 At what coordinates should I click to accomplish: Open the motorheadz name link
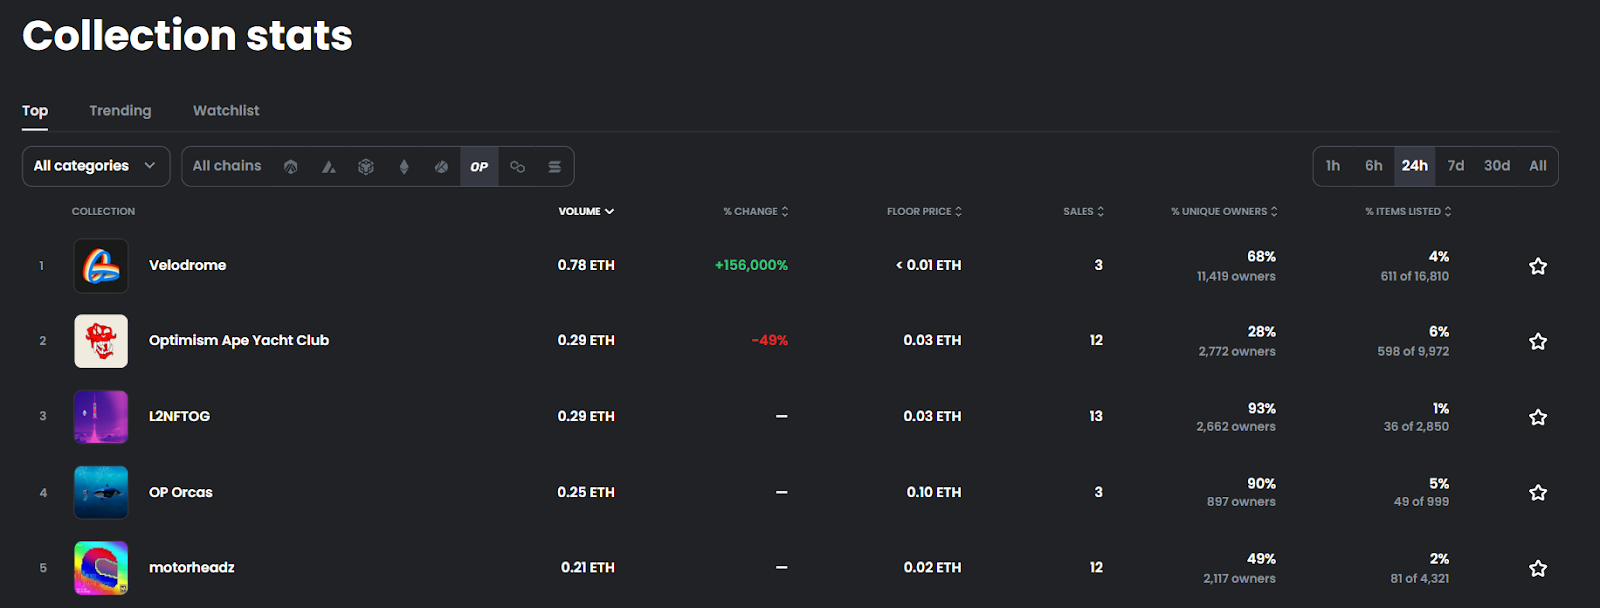coord(192,567)
